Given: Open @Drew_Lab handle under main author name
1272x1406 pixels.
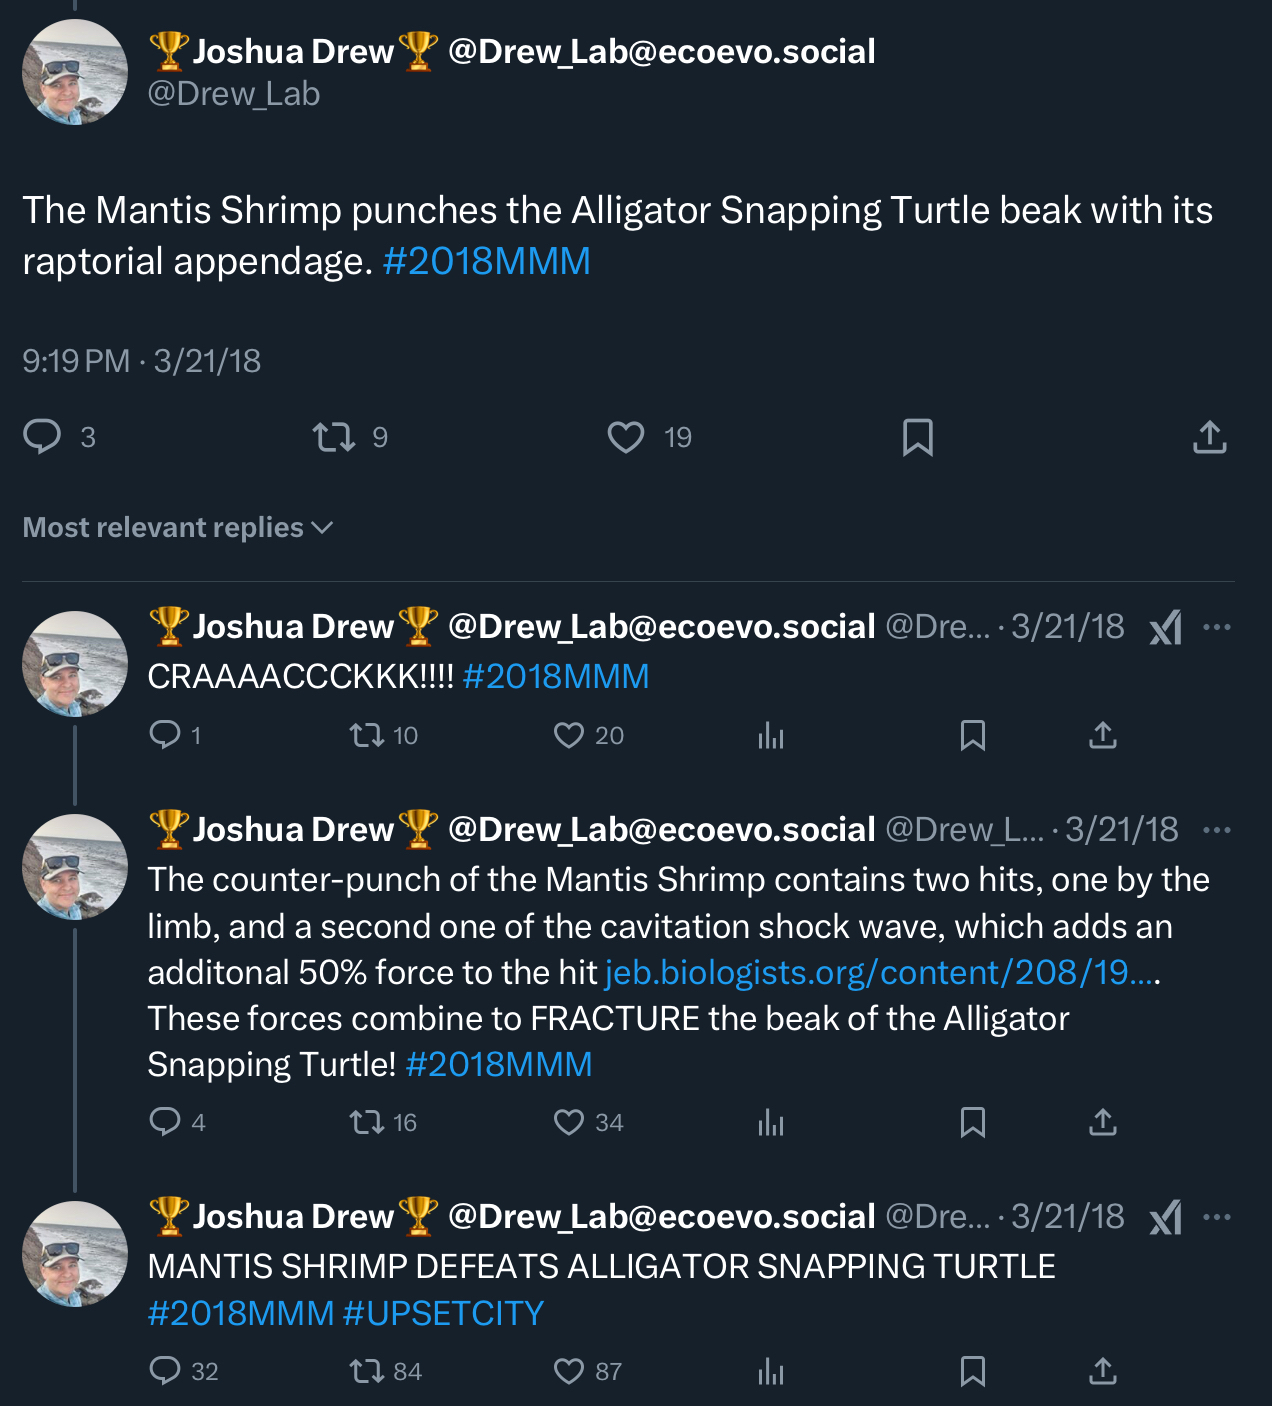Looking at the screenshot, I should tap(234, 94).
